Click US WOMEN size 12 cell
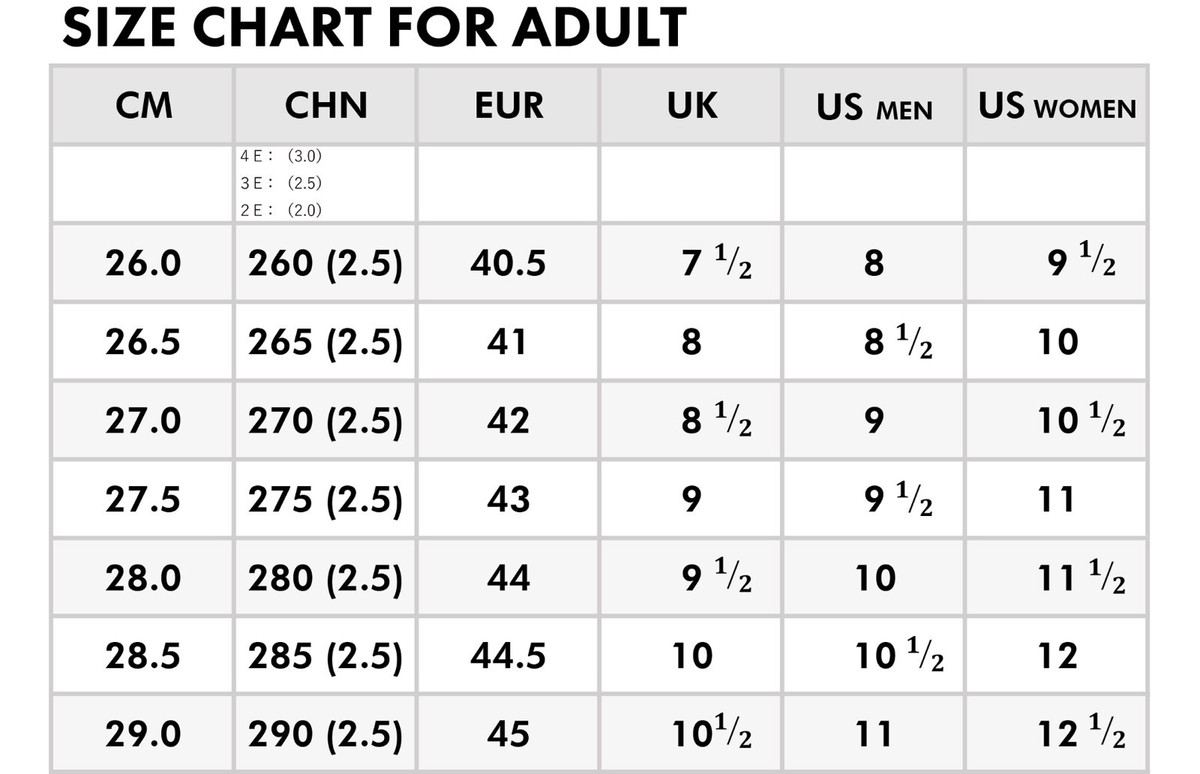Viewport: 1200px width, 774px height. tap(1057, 656)
